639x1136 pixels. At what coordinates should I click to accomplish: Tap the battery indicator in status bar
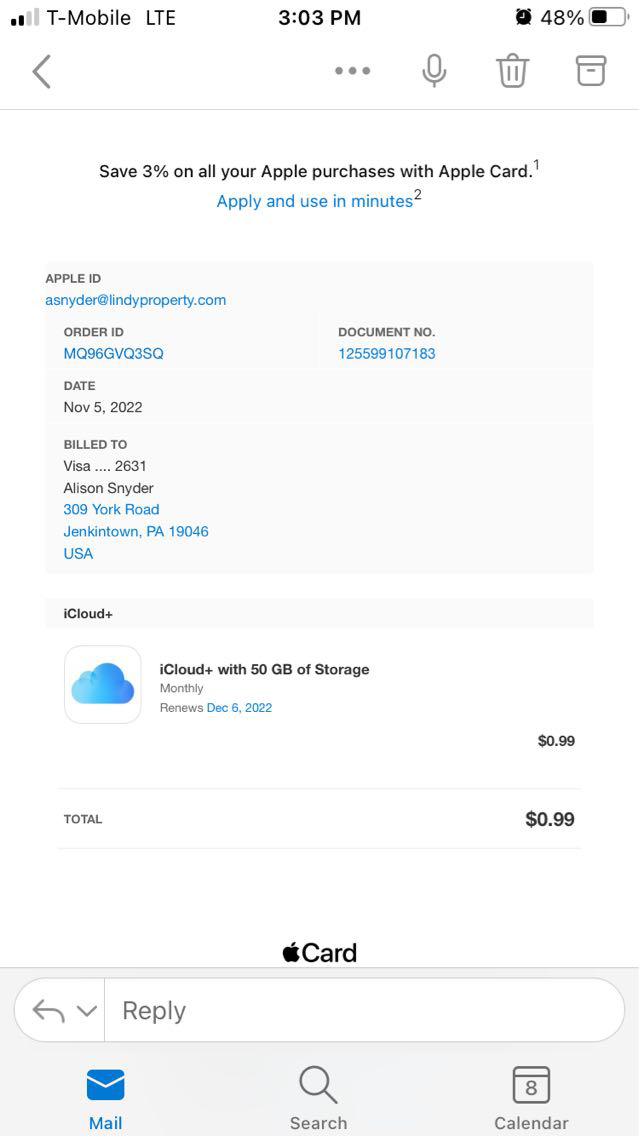(x=608, y=17)
